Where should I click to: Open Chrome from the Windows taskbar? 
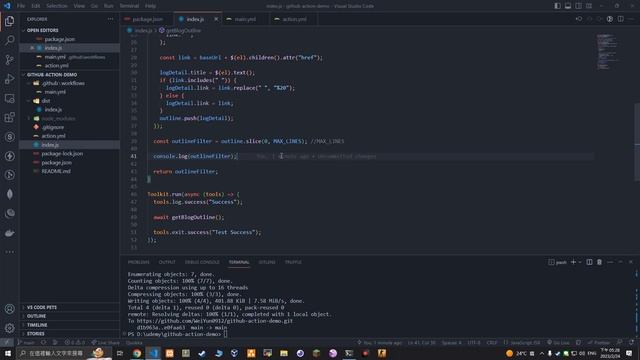tap(137, 353)
